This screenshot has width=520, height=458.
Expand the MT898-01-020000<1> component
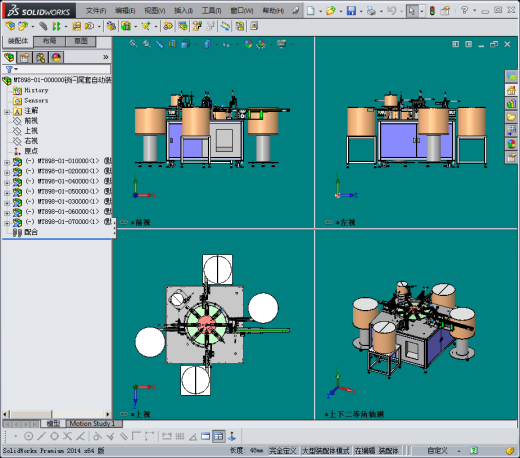click(x=7, y=173)
